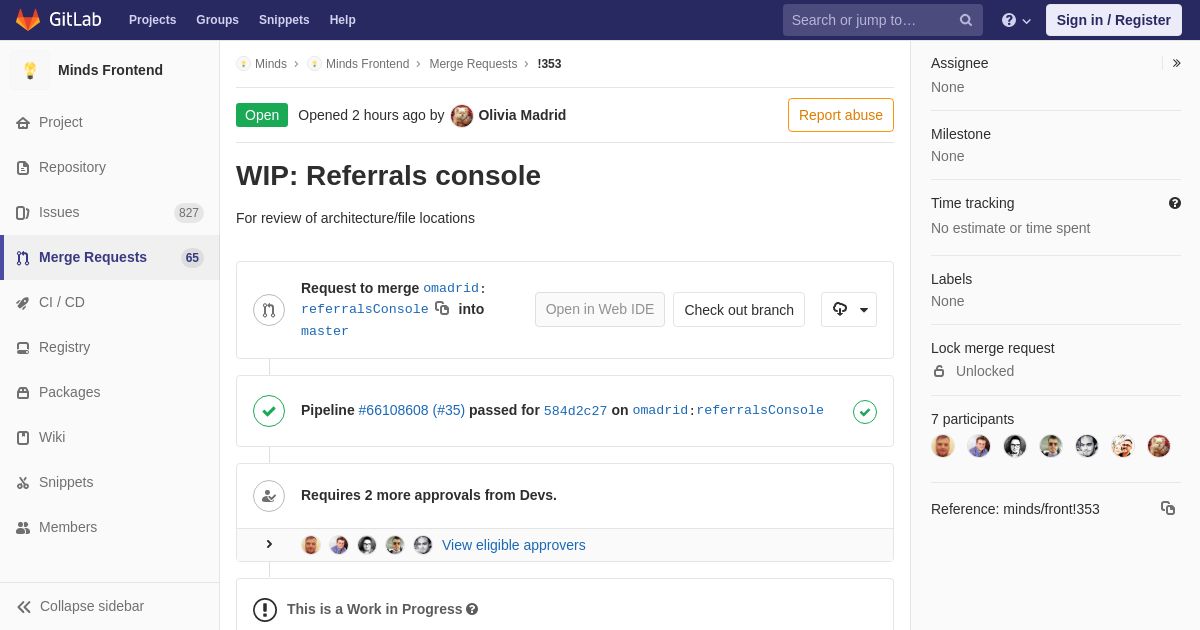The image size is (1200, 630).
Task: Open commit 584d2c27 link
Action: [575, 411]
